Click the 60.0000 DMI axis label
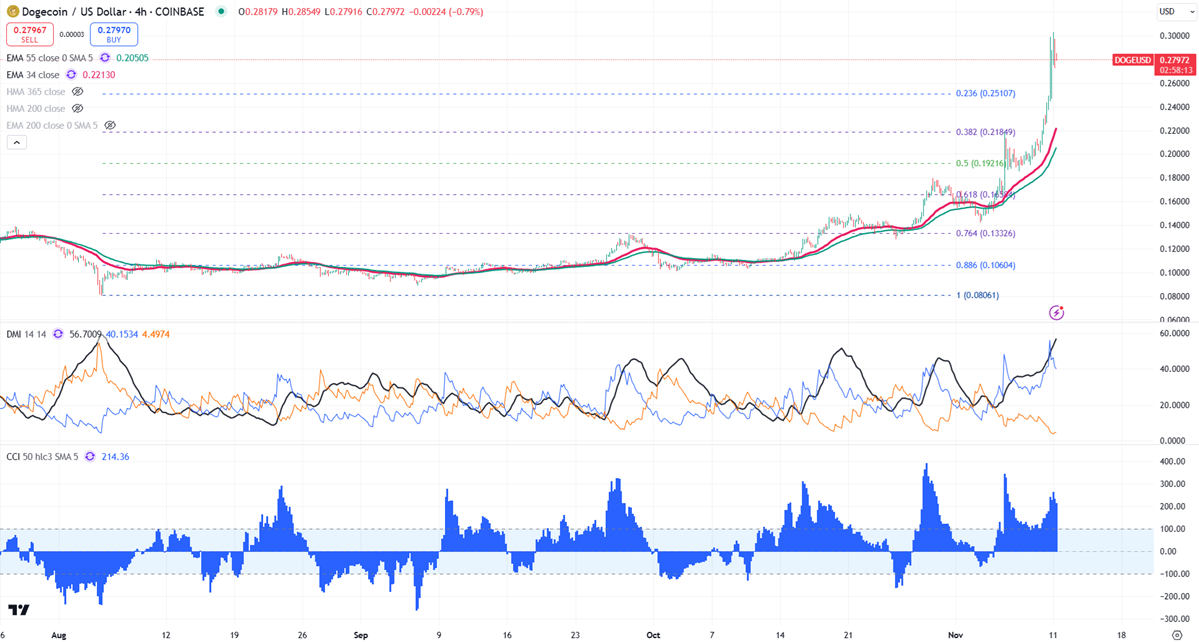This screenshot has height=642, width=1199. coord(1173,334)
